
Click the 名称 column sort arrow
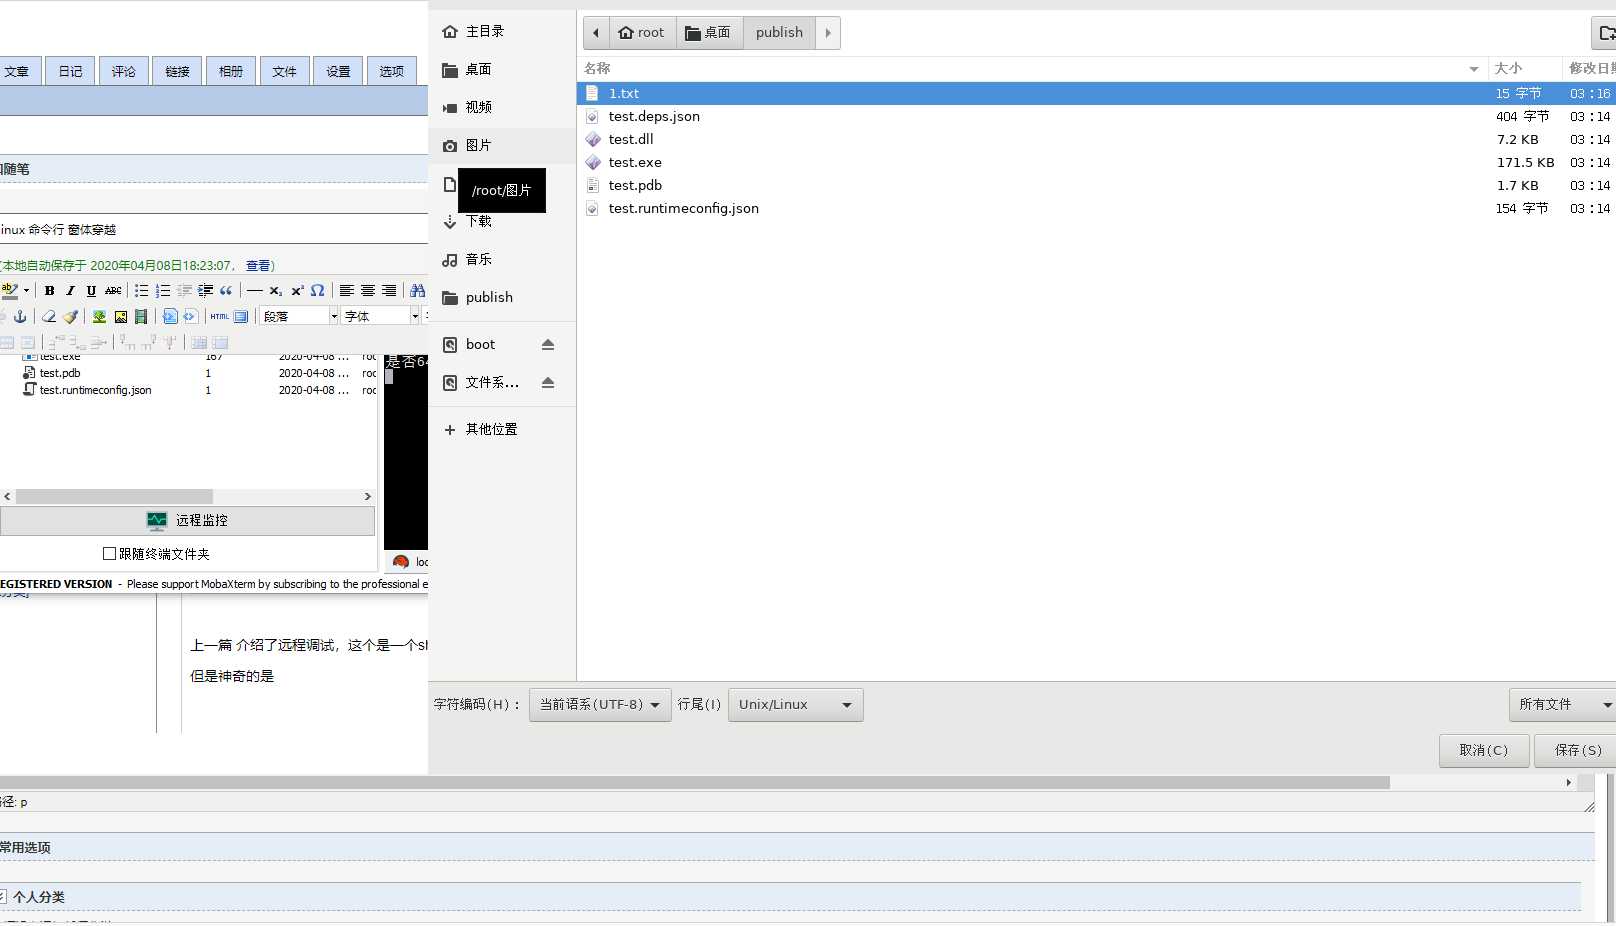click(x=1474, y=69)
